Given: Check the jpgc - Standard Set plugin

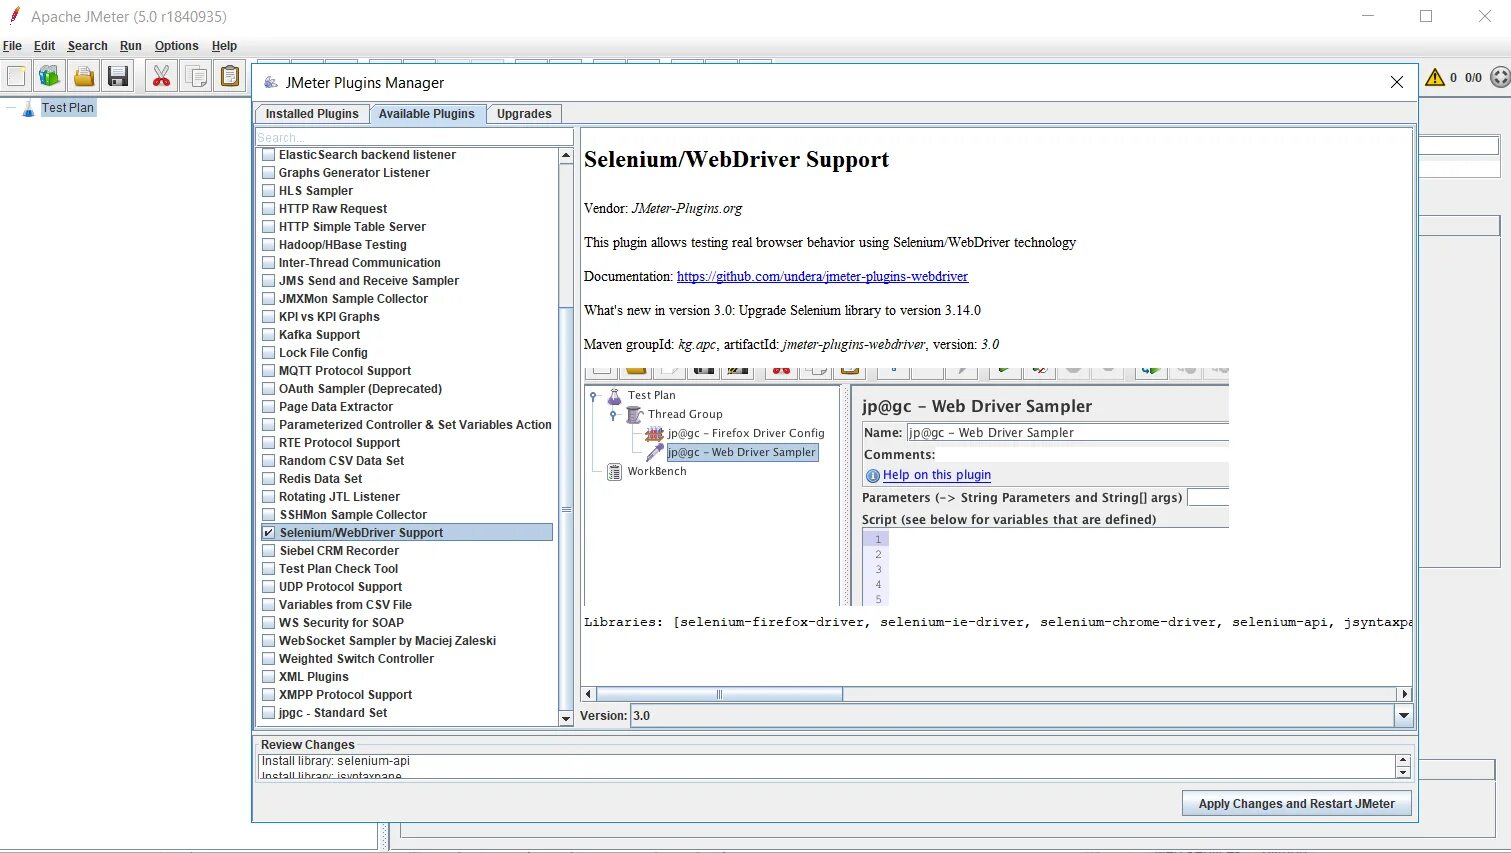Looking at the screenshot, I should [268, 713].
